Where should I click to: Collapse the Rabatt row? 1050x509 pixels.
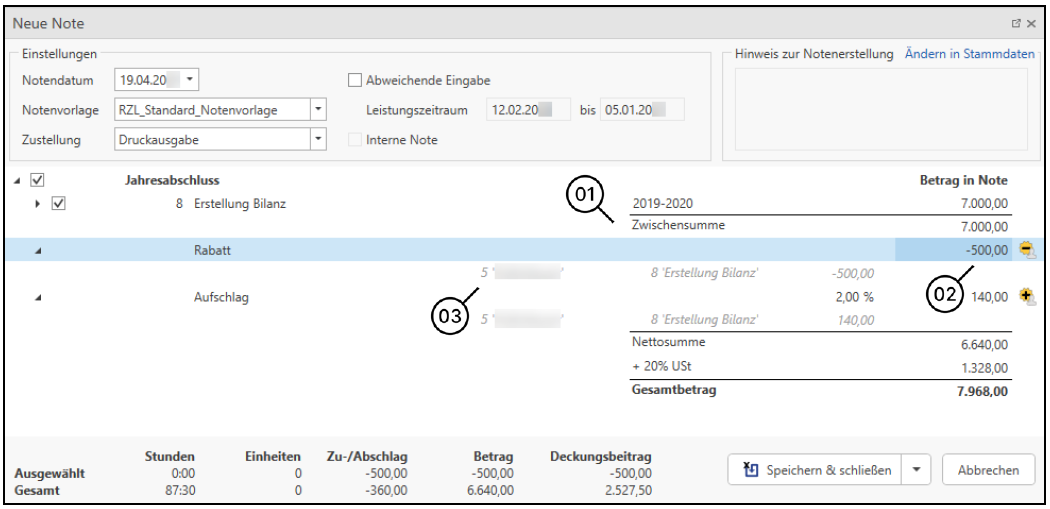click(38, 251)
